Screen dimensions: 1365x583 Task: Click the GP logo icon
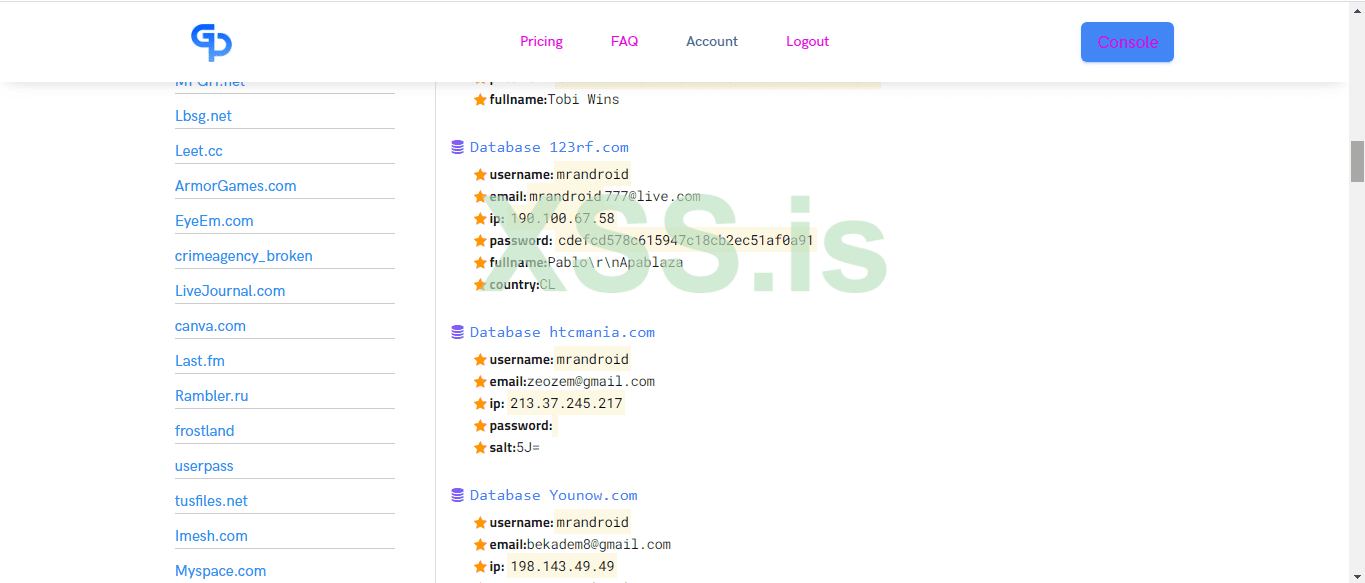coord(211,42)
